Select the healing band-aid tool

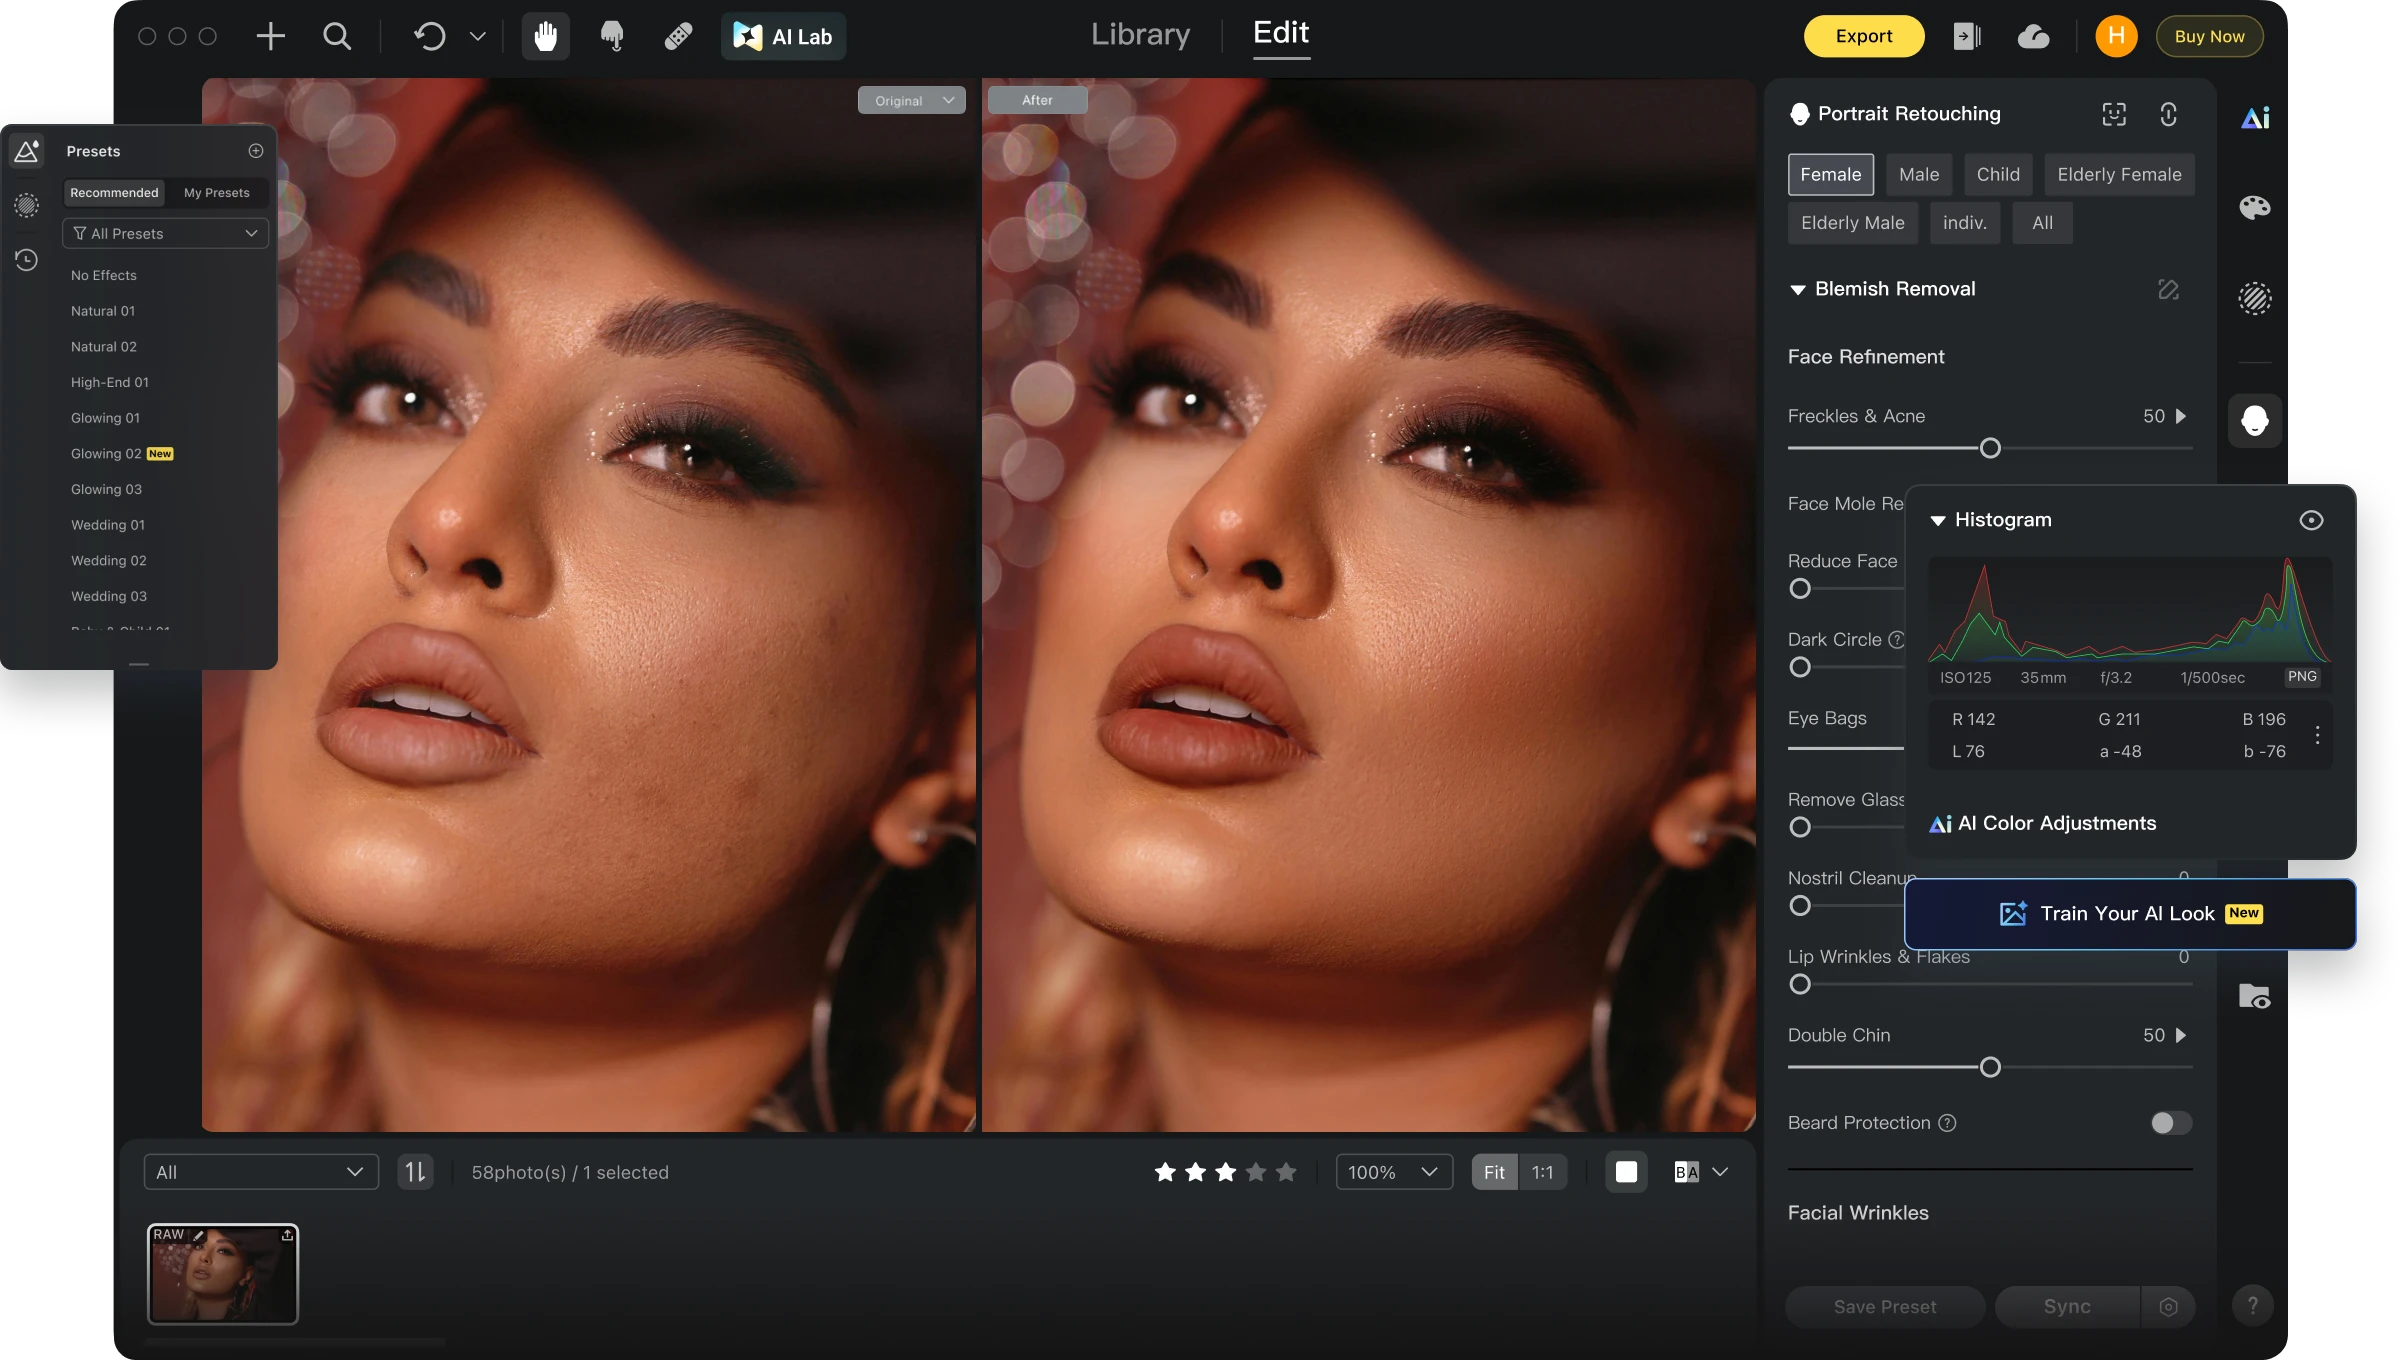click(678, 36)
